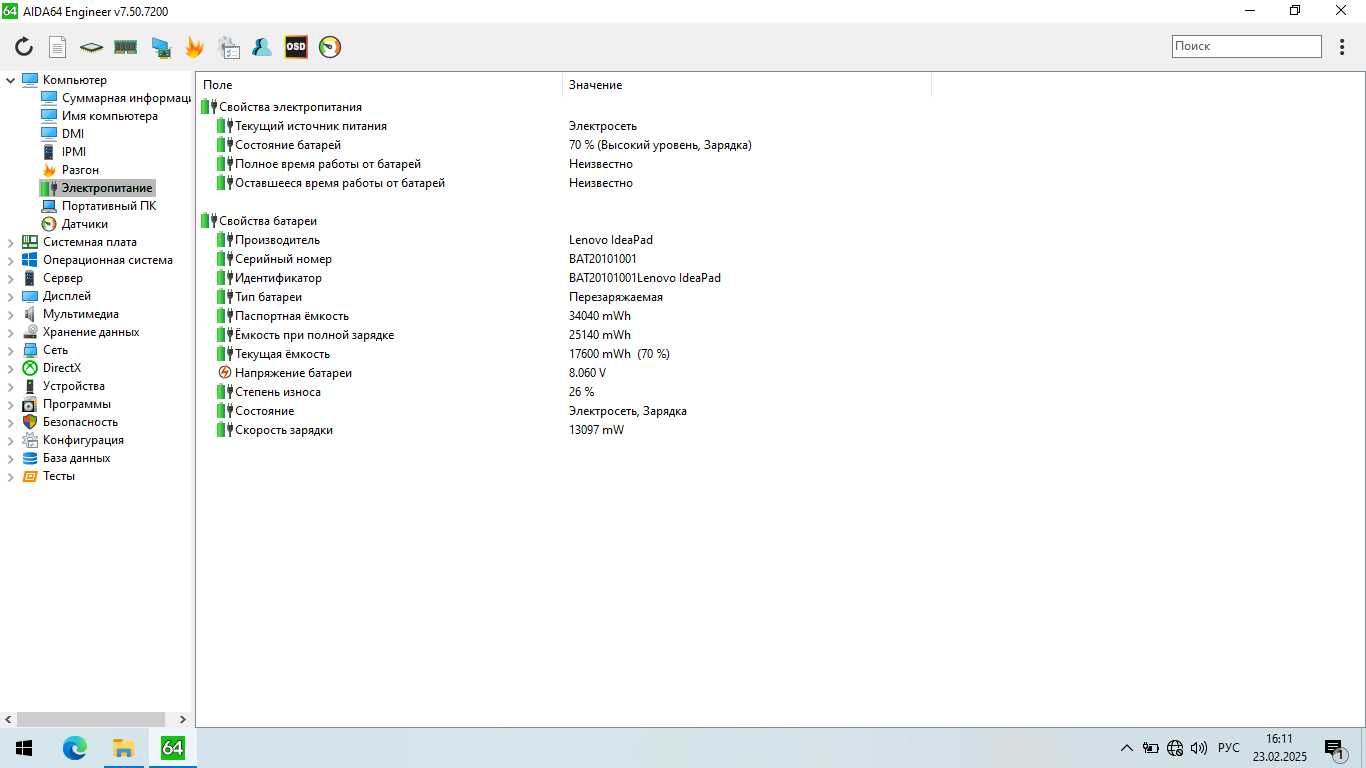1366x768 pixels.
Task: Click the Поле column header
Action: coord(379,85)
